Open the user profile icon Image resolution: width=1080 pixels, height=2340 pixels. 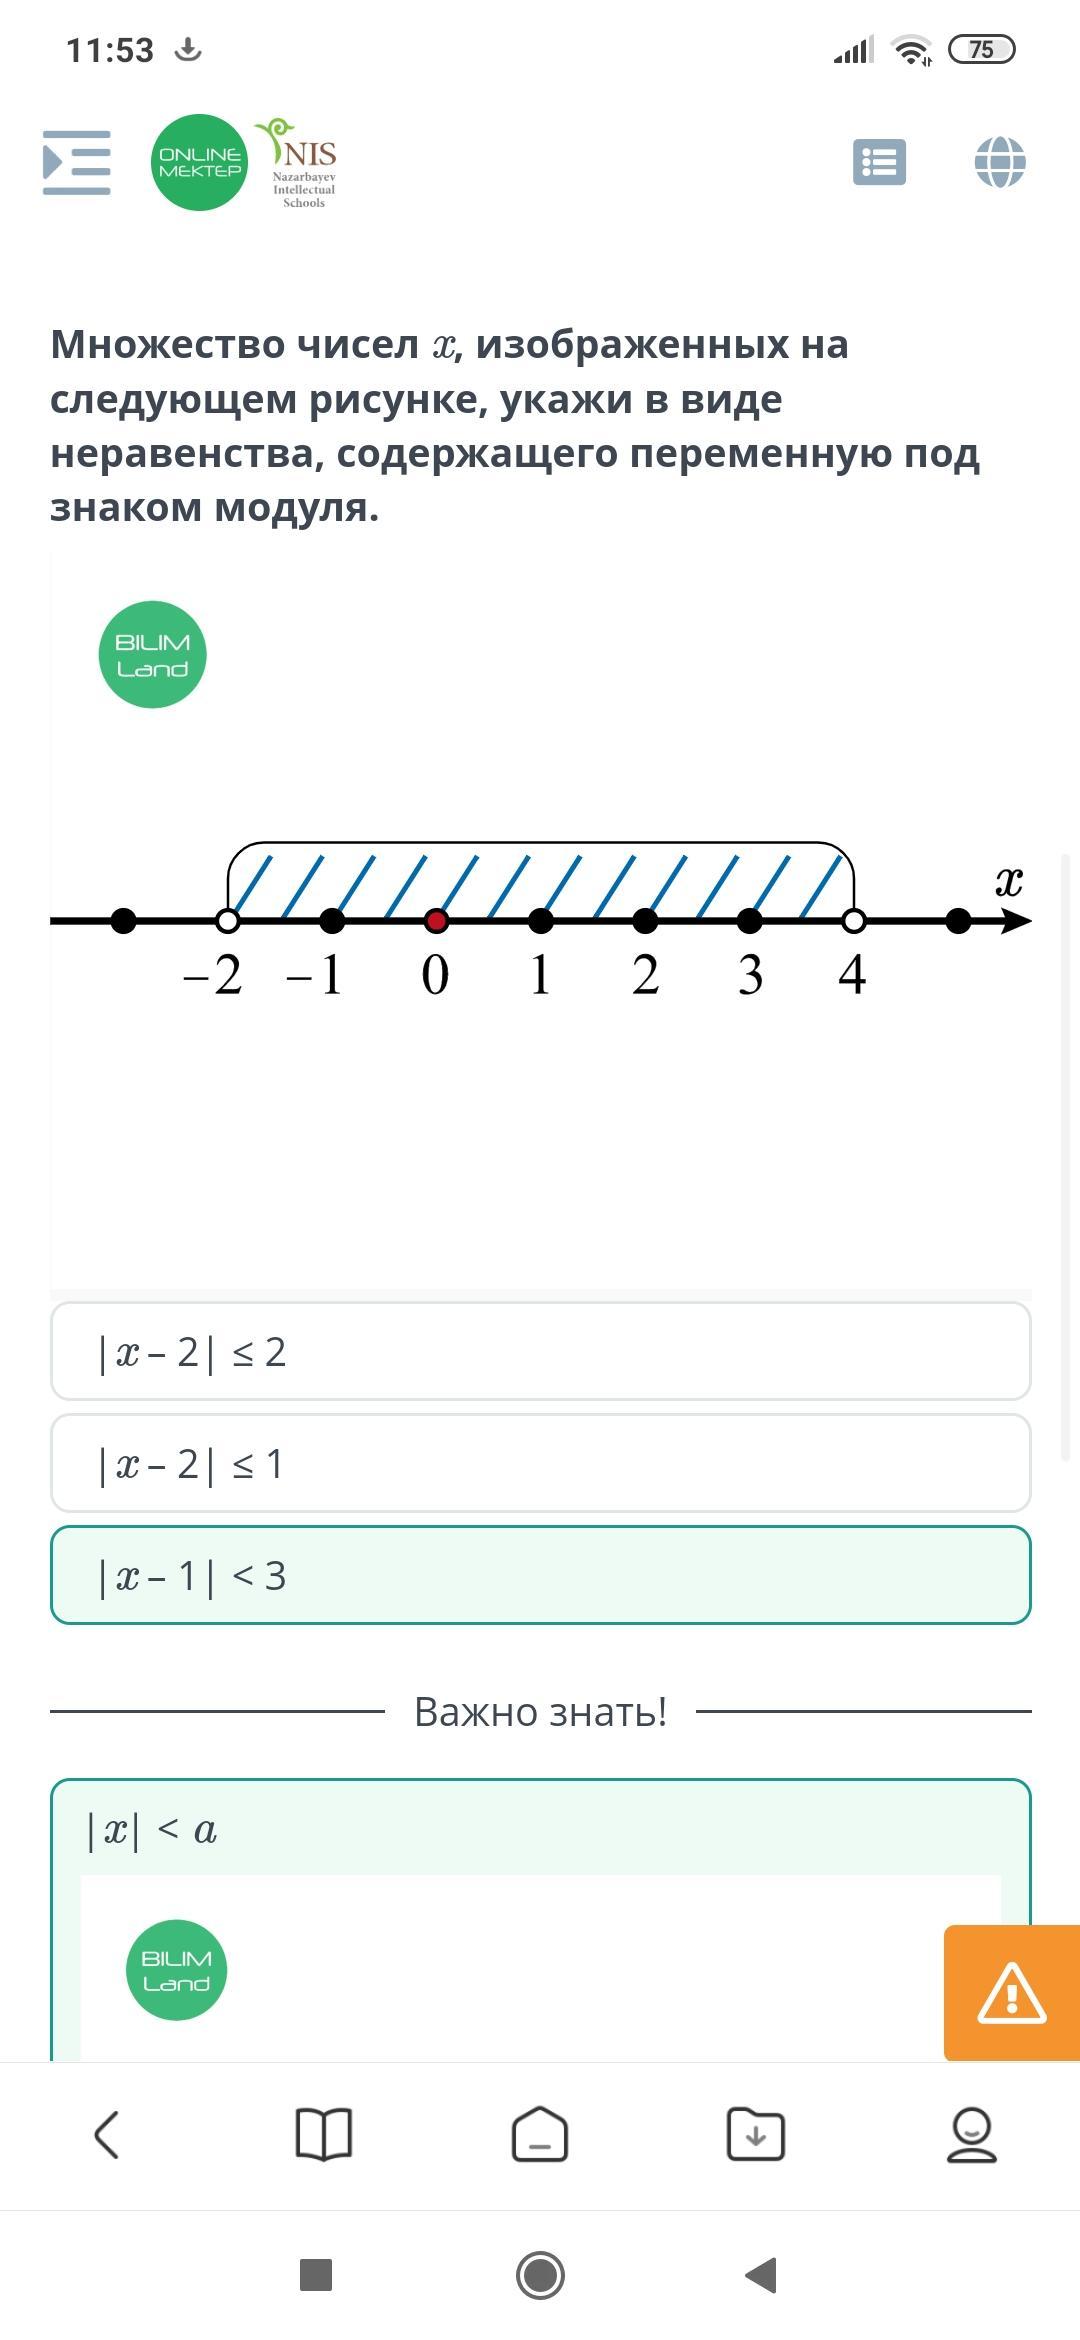971,2134
